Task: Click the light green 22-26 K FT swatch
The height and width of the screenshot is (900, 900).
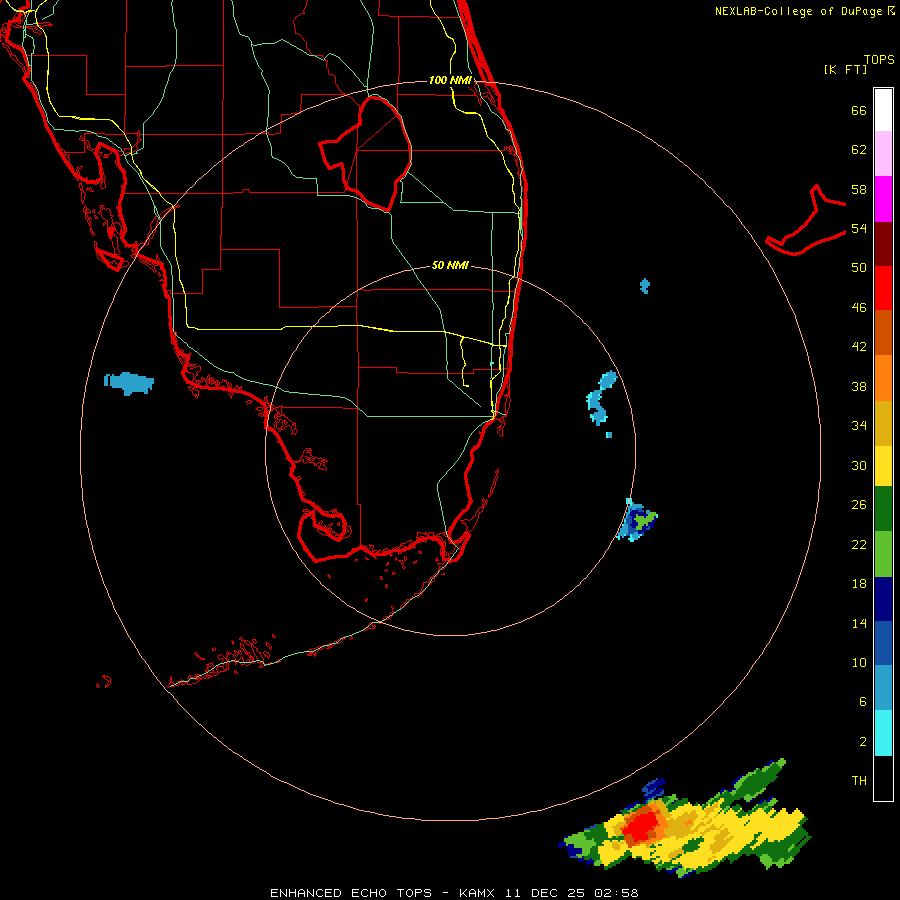Action: [x=883, y=554]
